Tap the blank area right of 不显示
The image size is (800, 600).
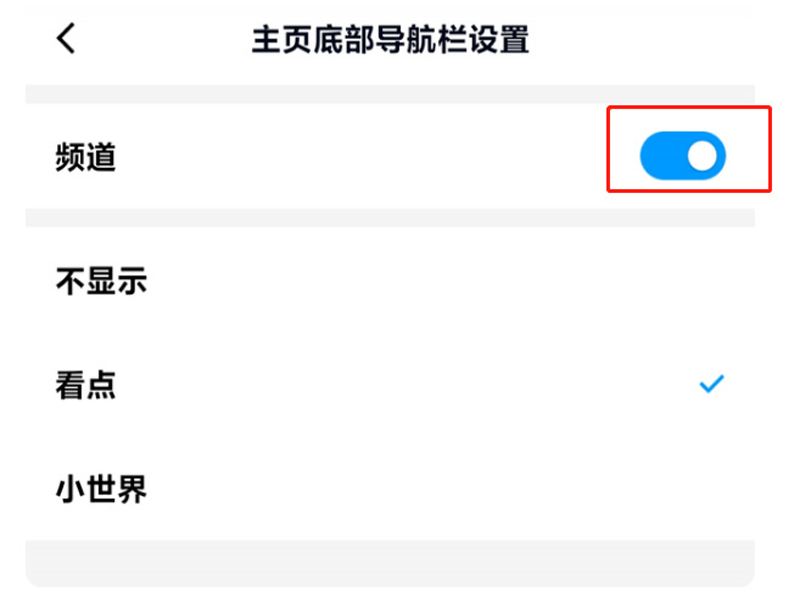click(449, 281)
